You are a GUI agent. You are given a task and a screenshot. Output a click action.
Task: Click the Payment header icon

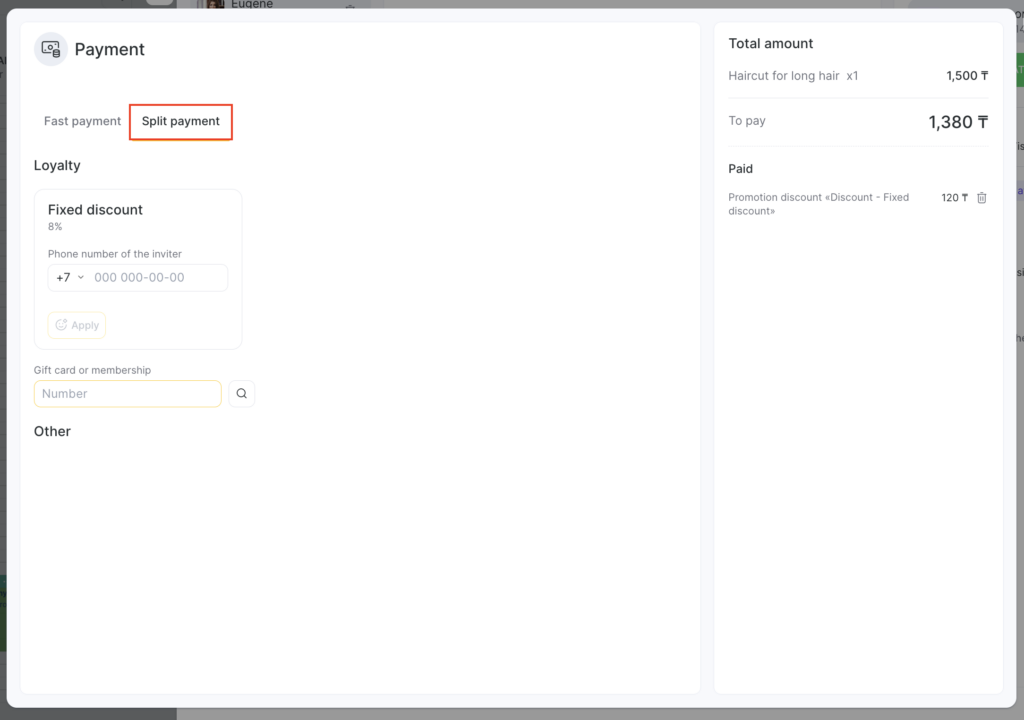51,49
